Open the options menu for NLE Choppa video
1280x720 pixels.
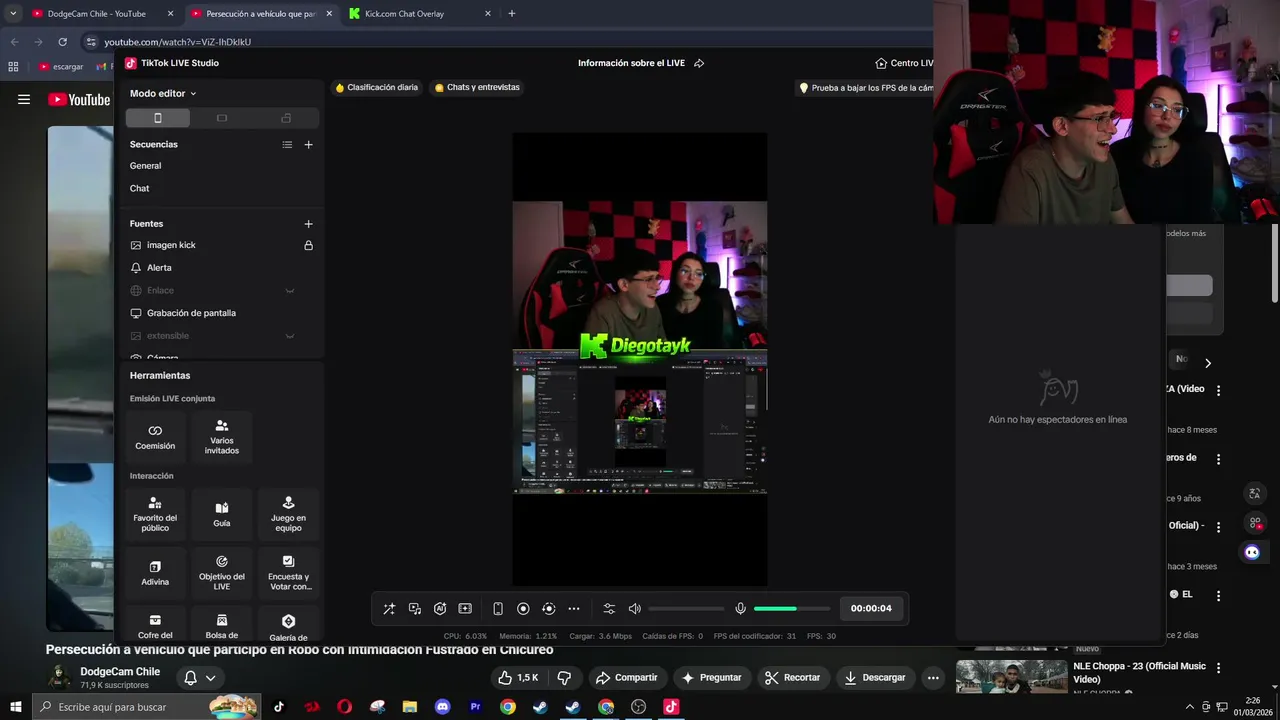1218,667
